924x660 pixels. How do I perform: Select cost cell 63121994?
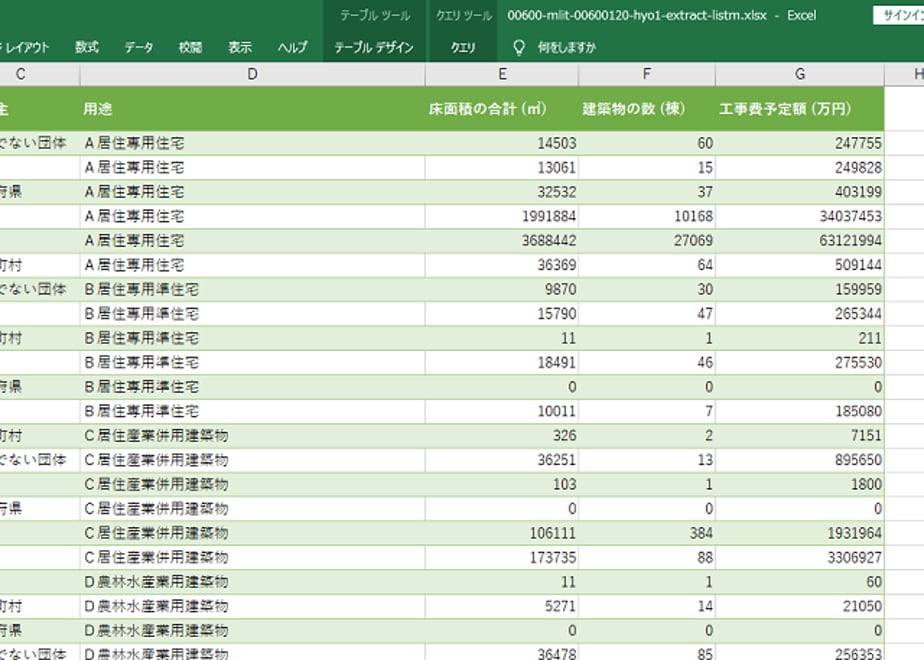[800, 241]
